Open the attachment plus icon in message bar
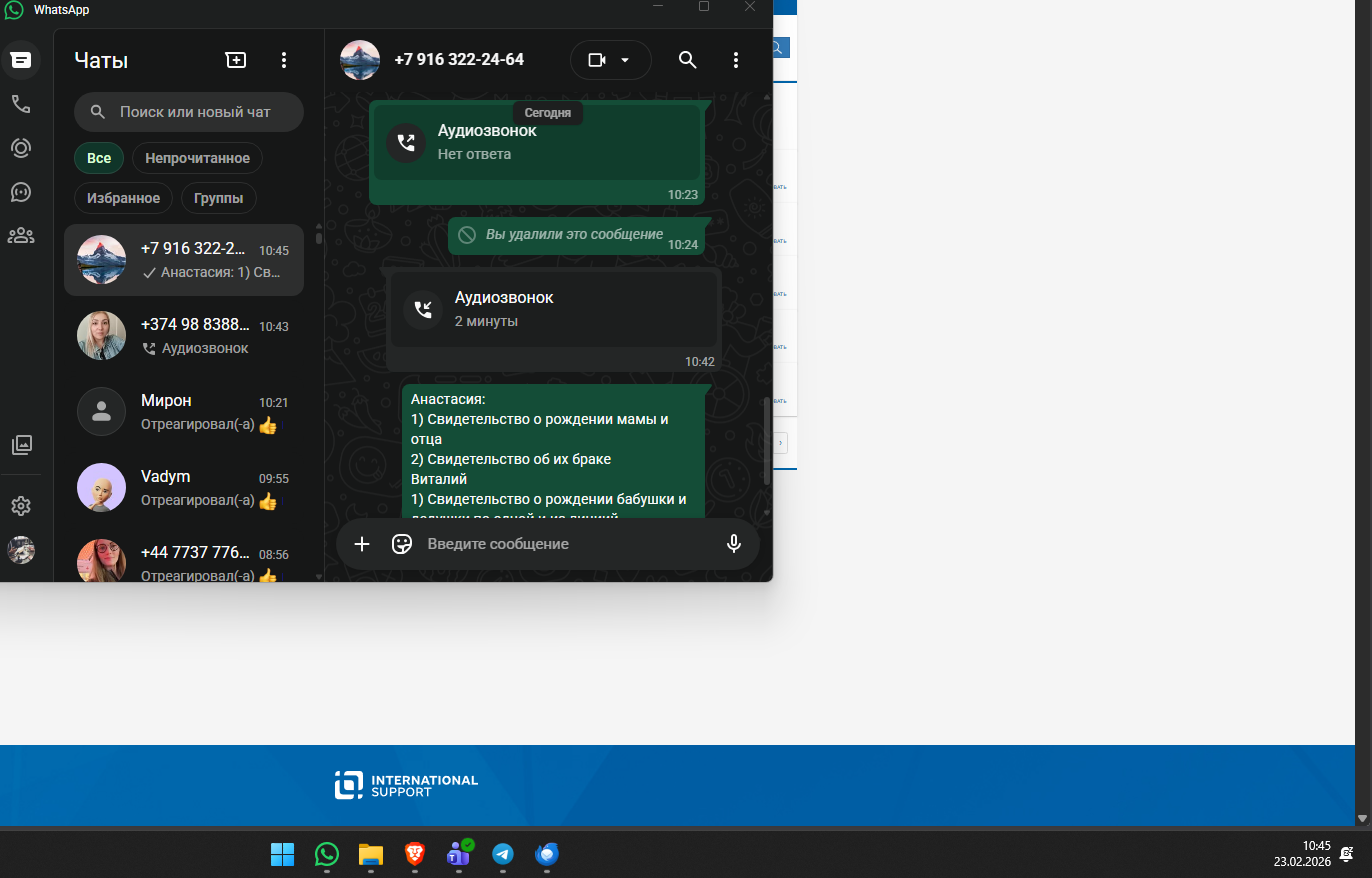Screen dimensions: 1372x878 362,544
